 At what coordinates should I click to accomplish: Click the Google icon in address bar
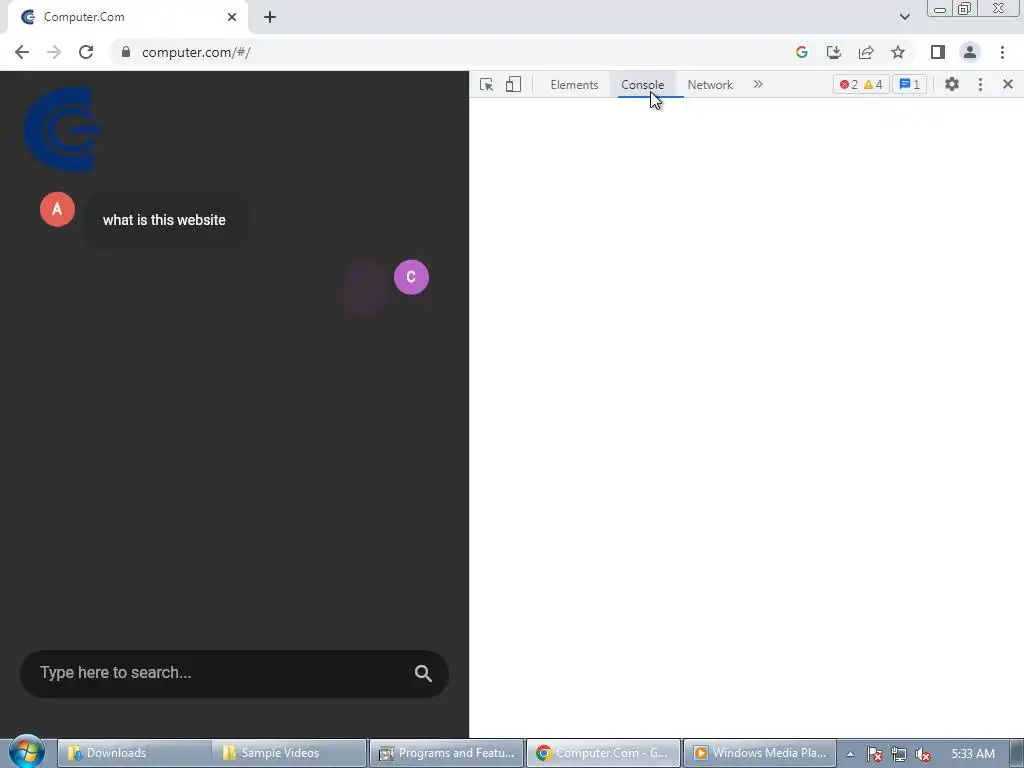point(802,52)
